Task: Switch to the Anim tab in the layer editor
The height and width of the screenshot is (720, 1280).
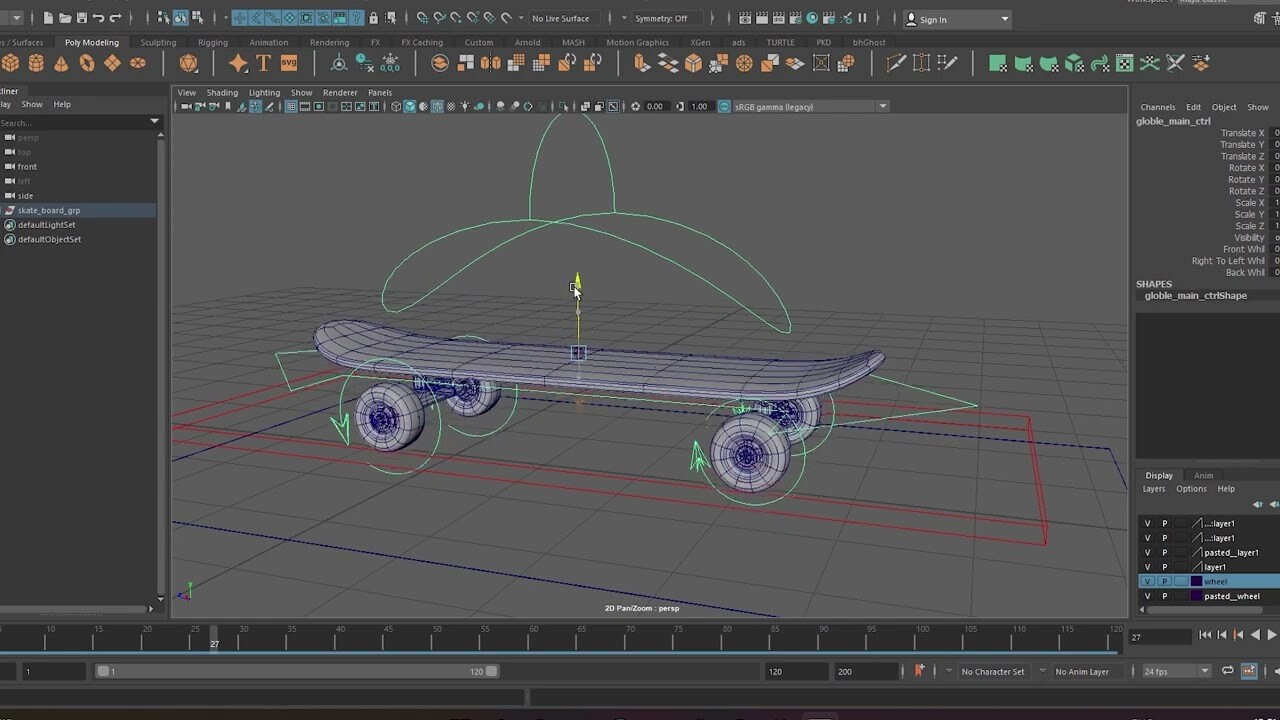Action: click(x=1203, y=475)
